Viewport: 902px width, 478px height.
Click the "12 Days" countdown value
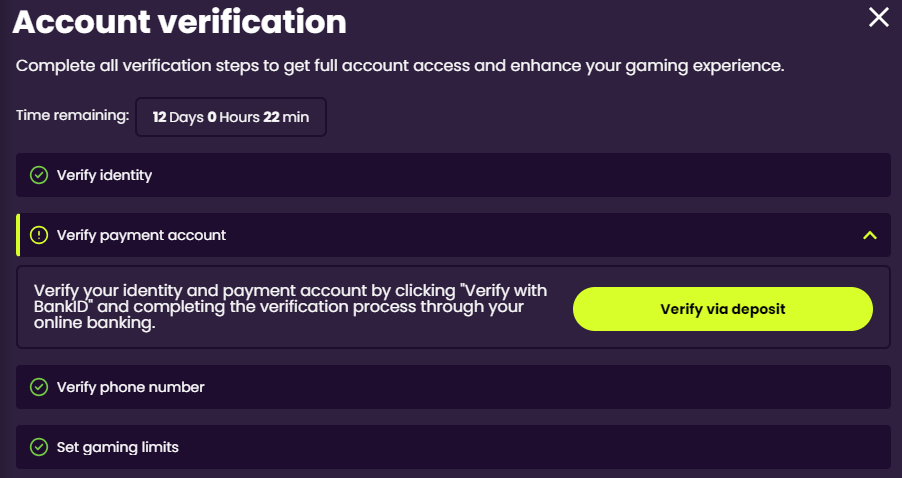pyautogui.click(x=177, y=117)
